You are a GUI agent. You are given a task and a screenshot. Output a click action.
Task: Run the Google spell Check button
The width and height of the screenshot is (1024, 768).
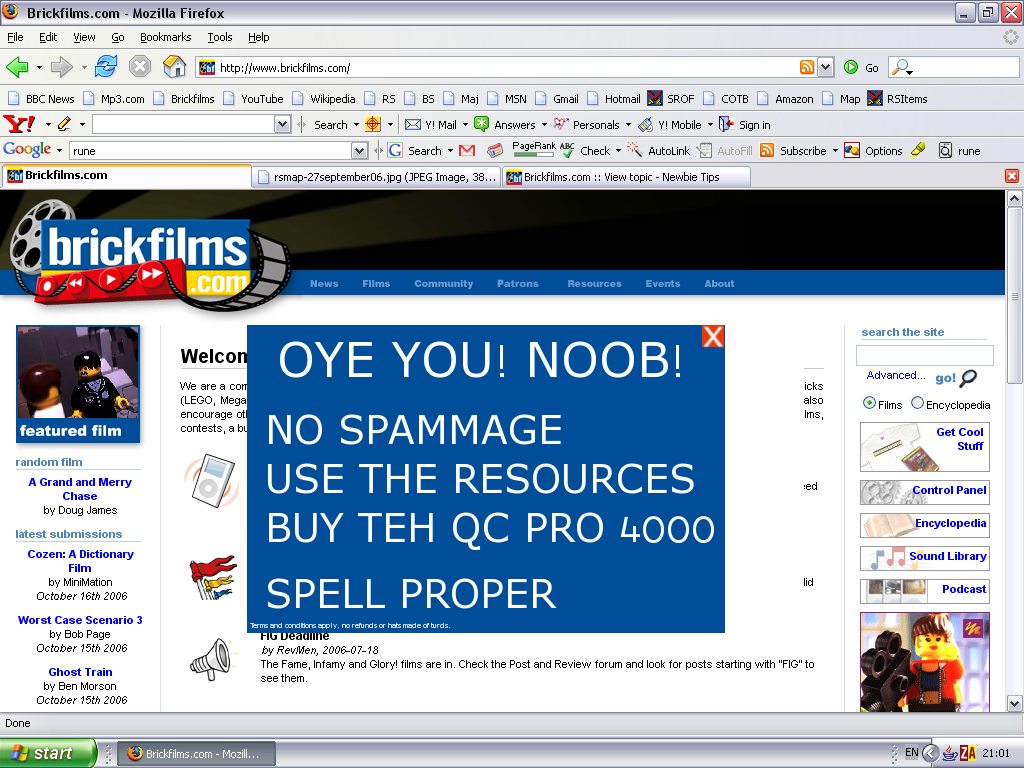[x=585, y=151]
